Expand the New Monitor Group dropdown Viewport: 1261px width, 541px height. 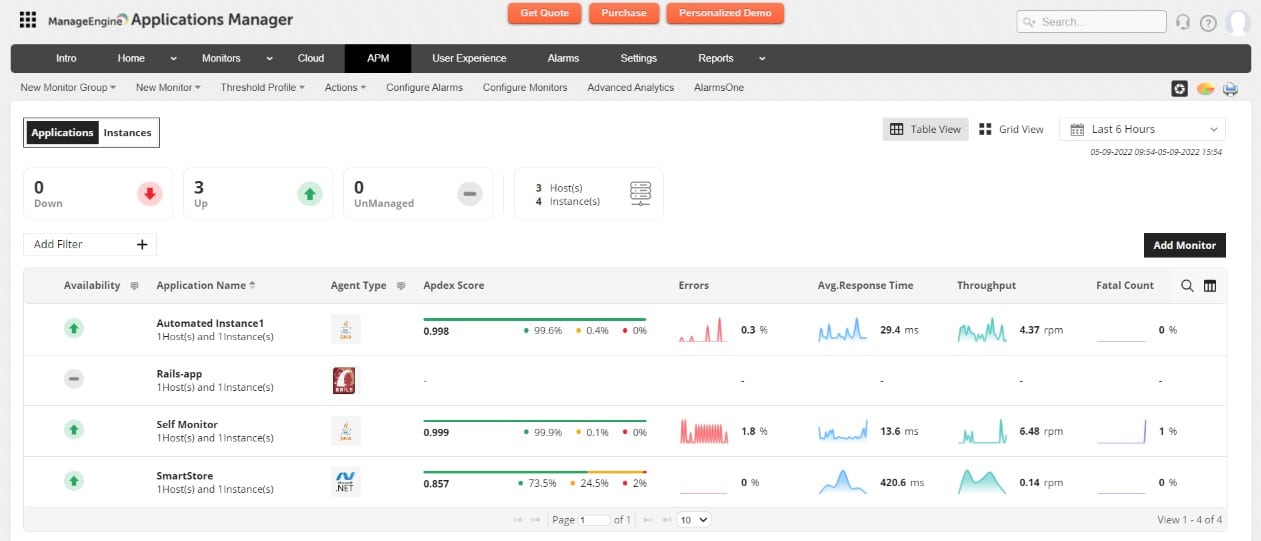click(x=68, y=88)
